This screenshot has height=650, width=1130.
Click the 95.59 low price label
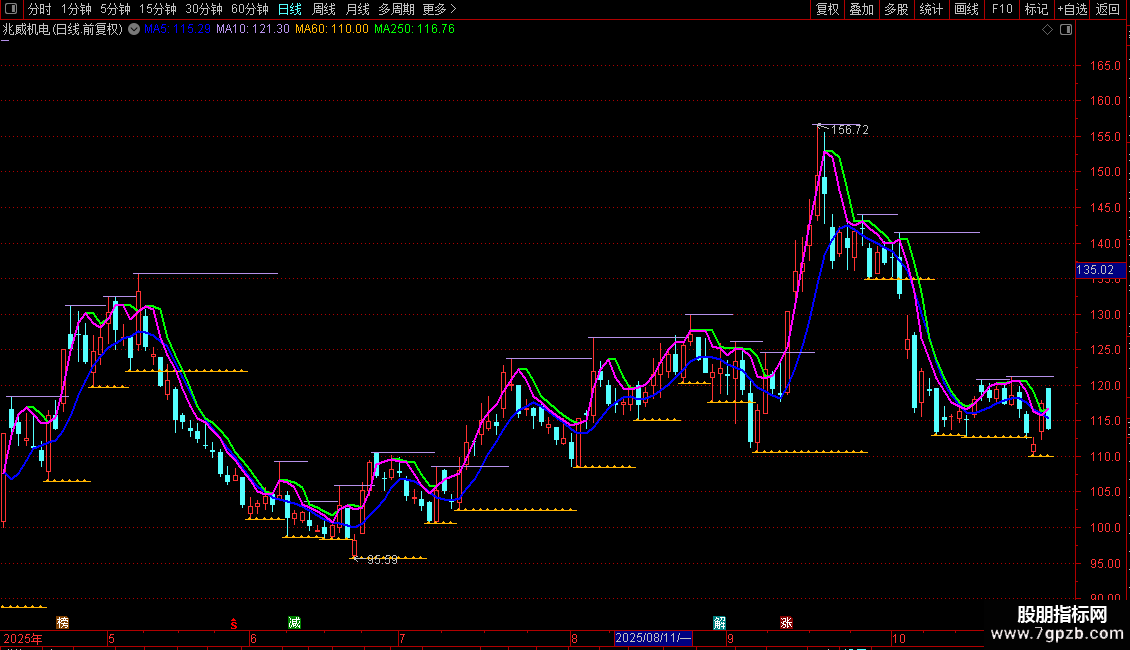(382, 560)
